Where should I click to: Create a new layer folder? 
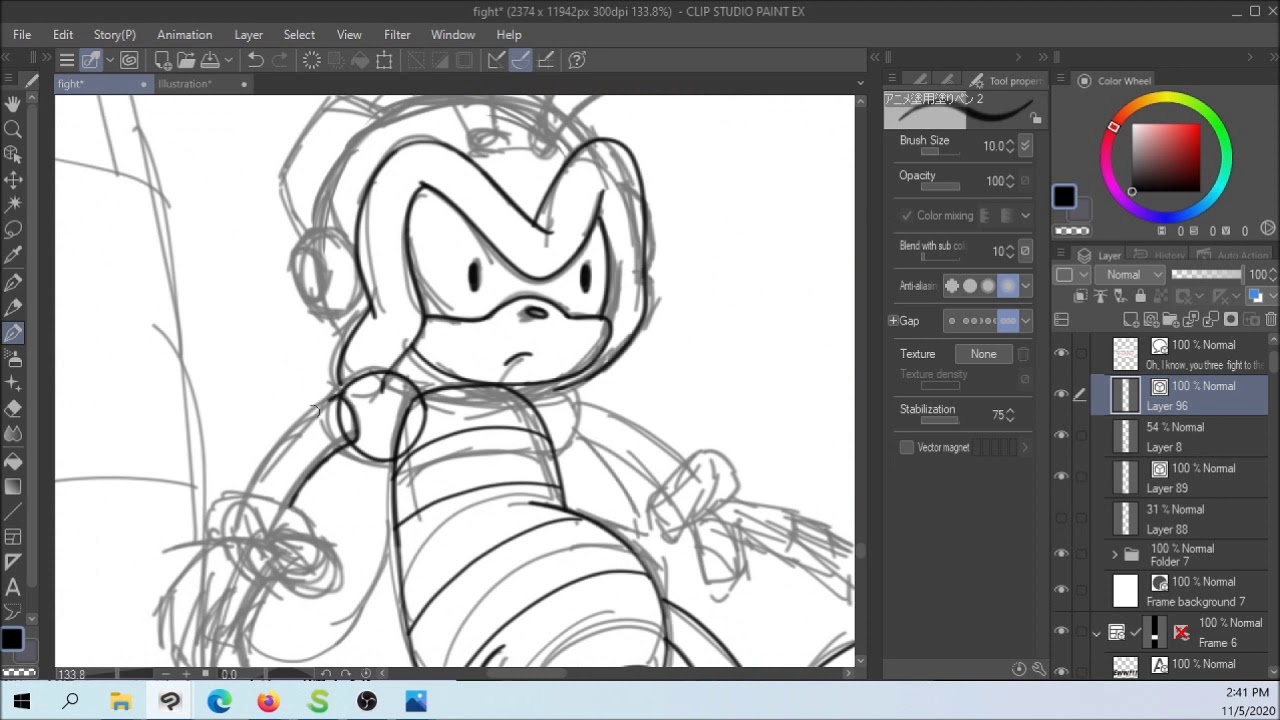1171,319
